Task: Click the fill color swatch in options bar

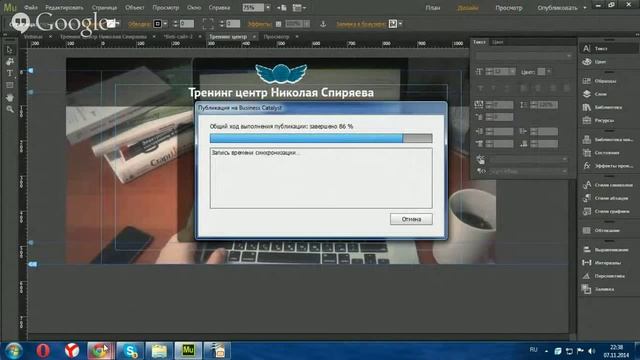Action: 111,24
